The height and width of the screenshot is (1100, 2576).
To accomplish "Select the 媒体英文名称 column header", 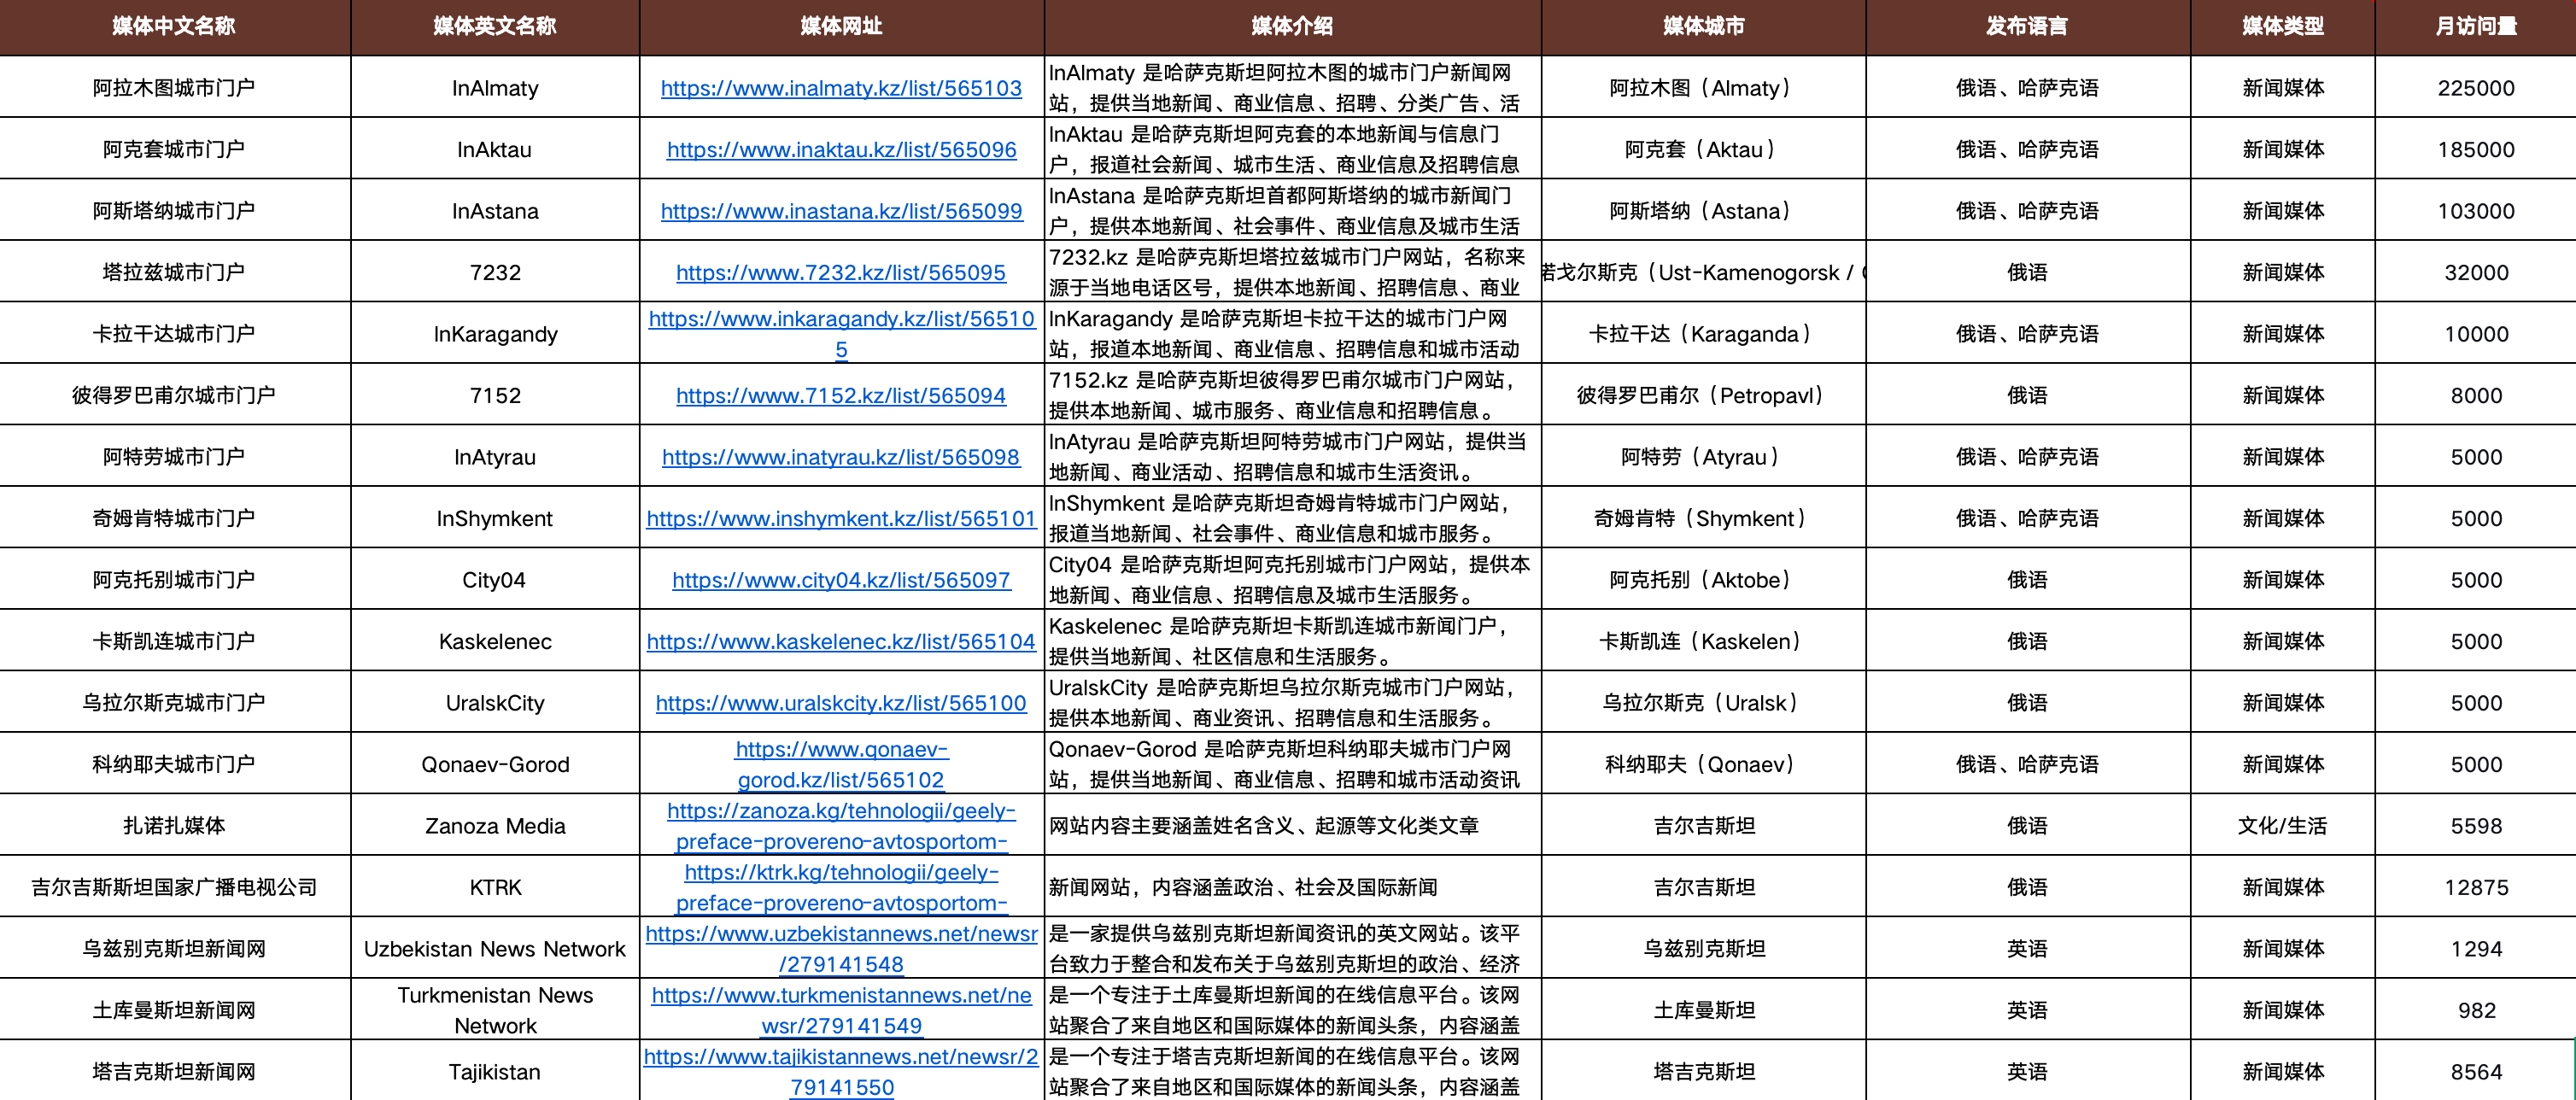I will pos(495,27).
